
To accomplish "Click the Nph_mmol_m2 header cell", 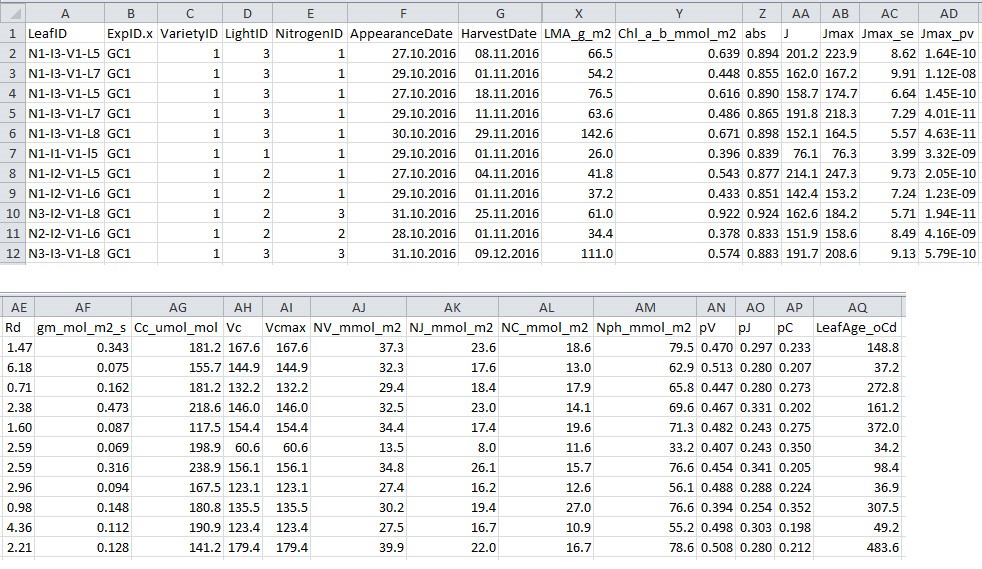I will coord(644,327).
